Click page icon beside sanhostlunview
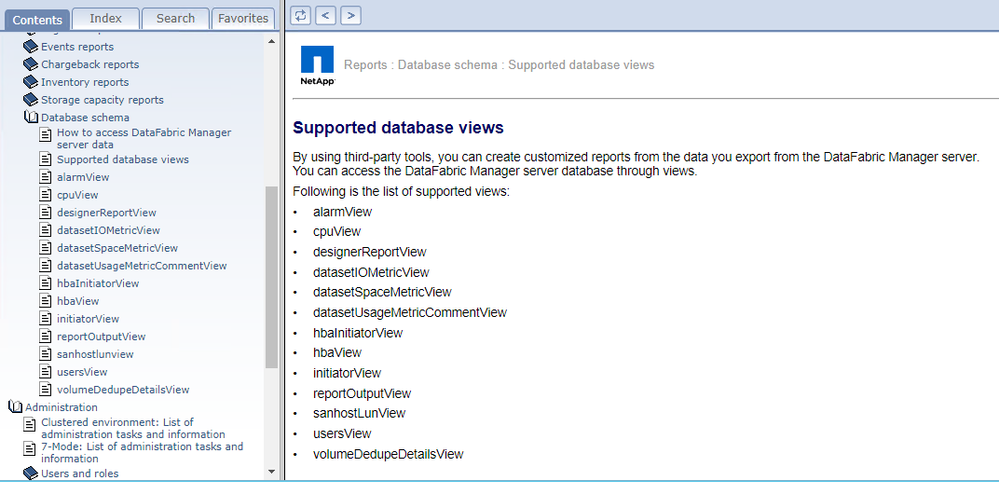This screenshot has height=482, width=999. pyautogui.click(x=45, y=354)
